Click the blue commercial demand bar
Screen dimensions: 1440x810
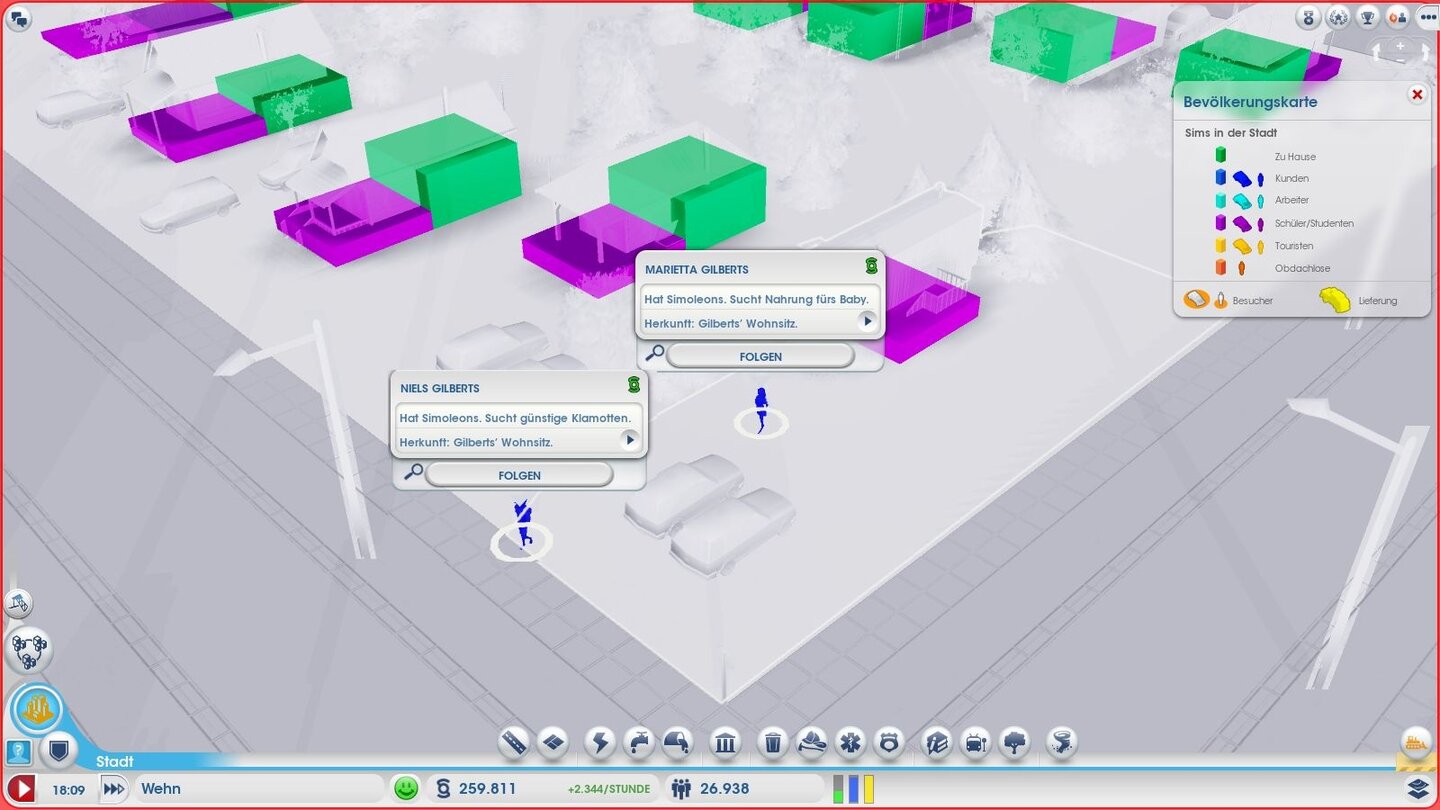pyautogui.click(x=853, y=789)
